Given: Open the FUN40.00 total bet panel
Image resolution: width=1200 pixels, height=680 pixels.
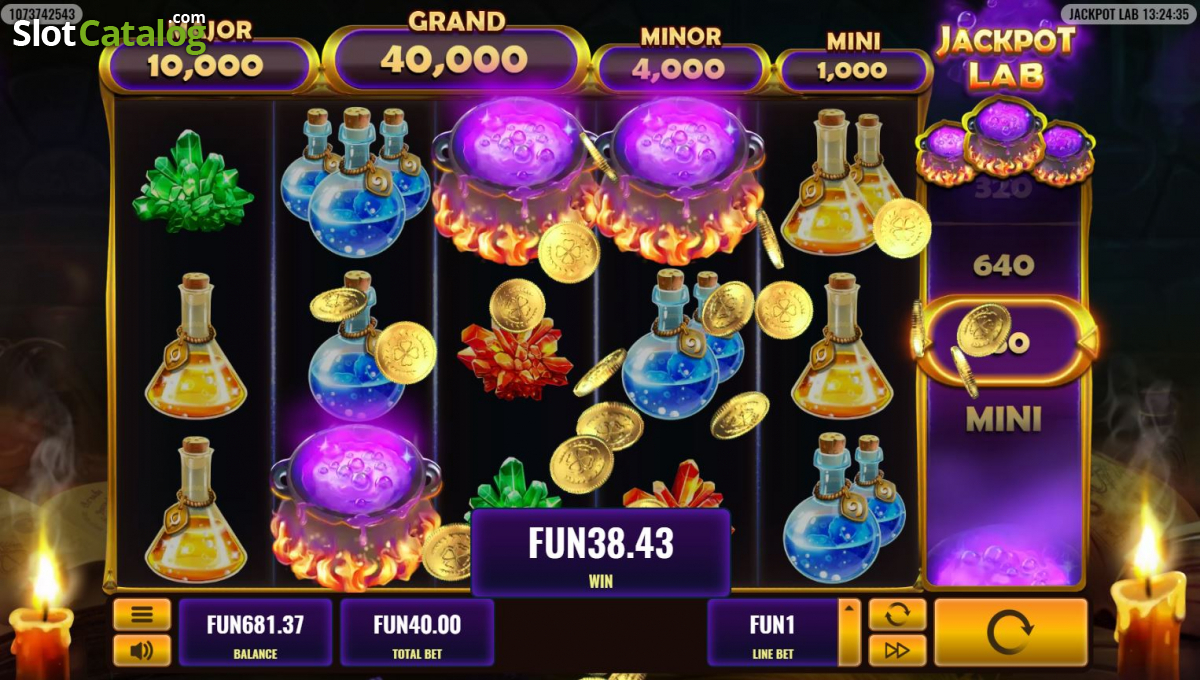Looking at the screenshot, I should [417, 632].
